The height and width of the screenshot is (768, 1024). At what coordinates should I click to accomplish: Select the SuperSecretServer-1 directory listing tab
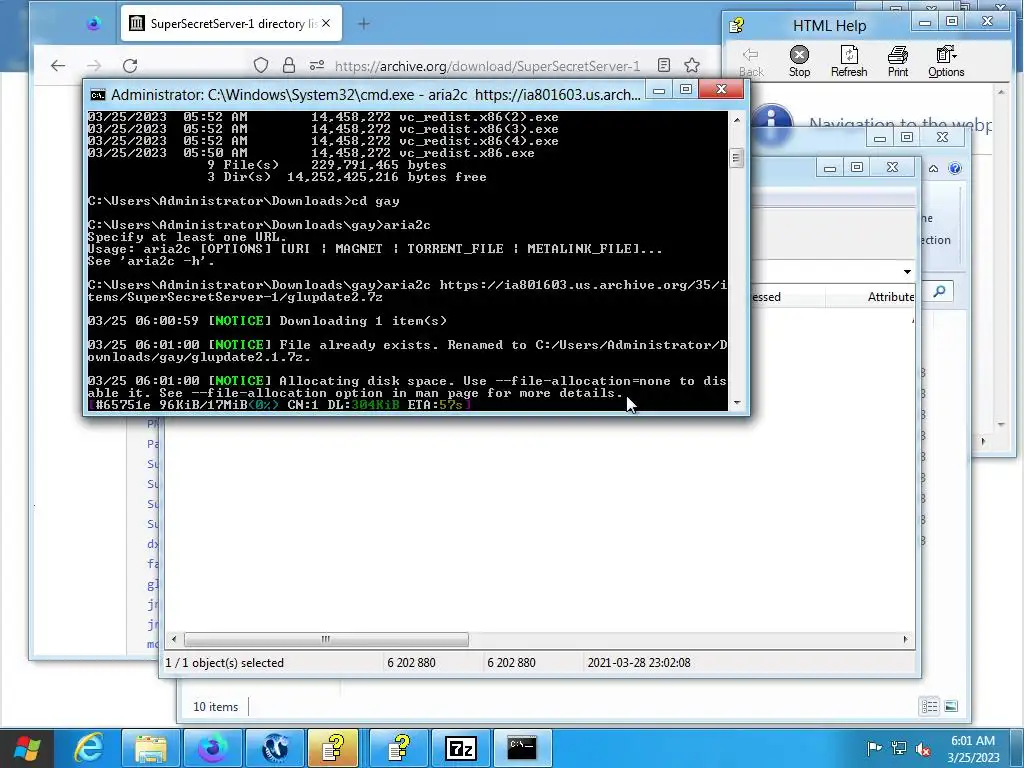coord(231,24)
